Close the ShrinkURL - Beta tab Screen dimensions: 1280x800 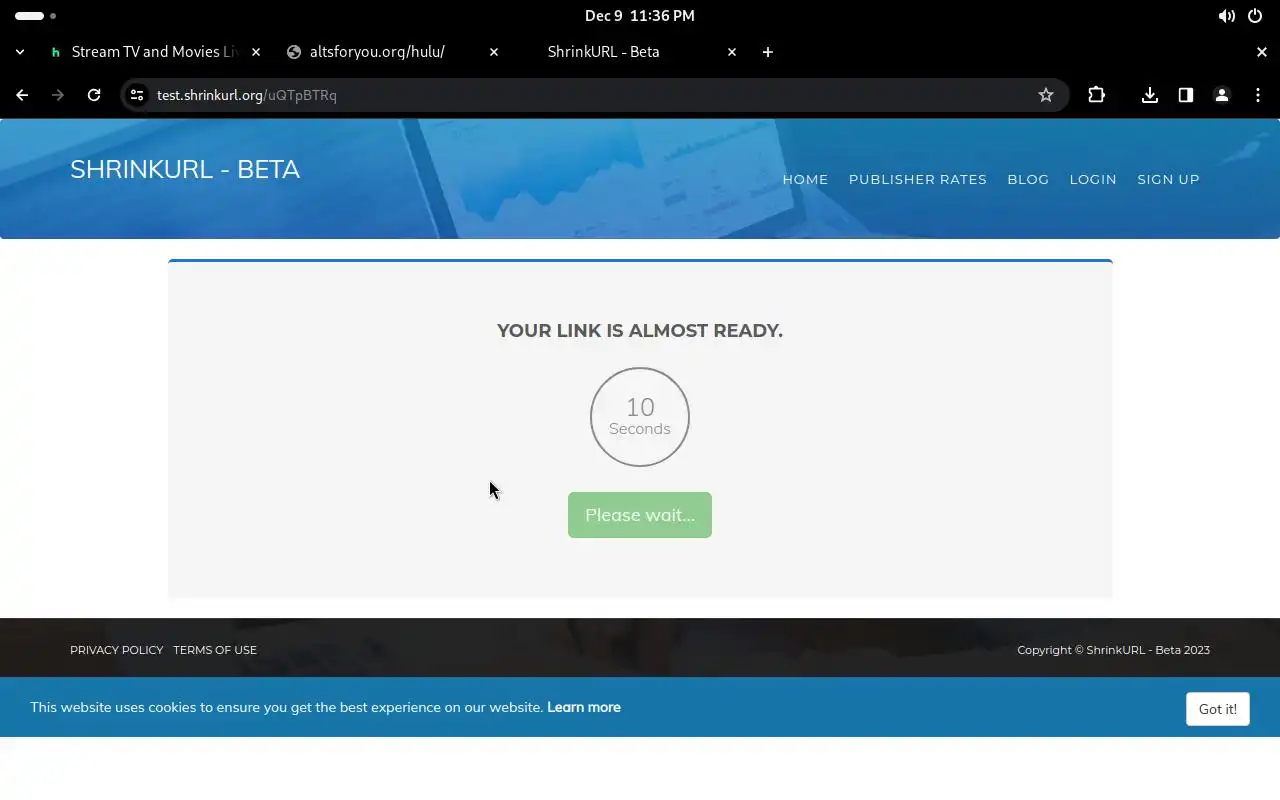732,52
